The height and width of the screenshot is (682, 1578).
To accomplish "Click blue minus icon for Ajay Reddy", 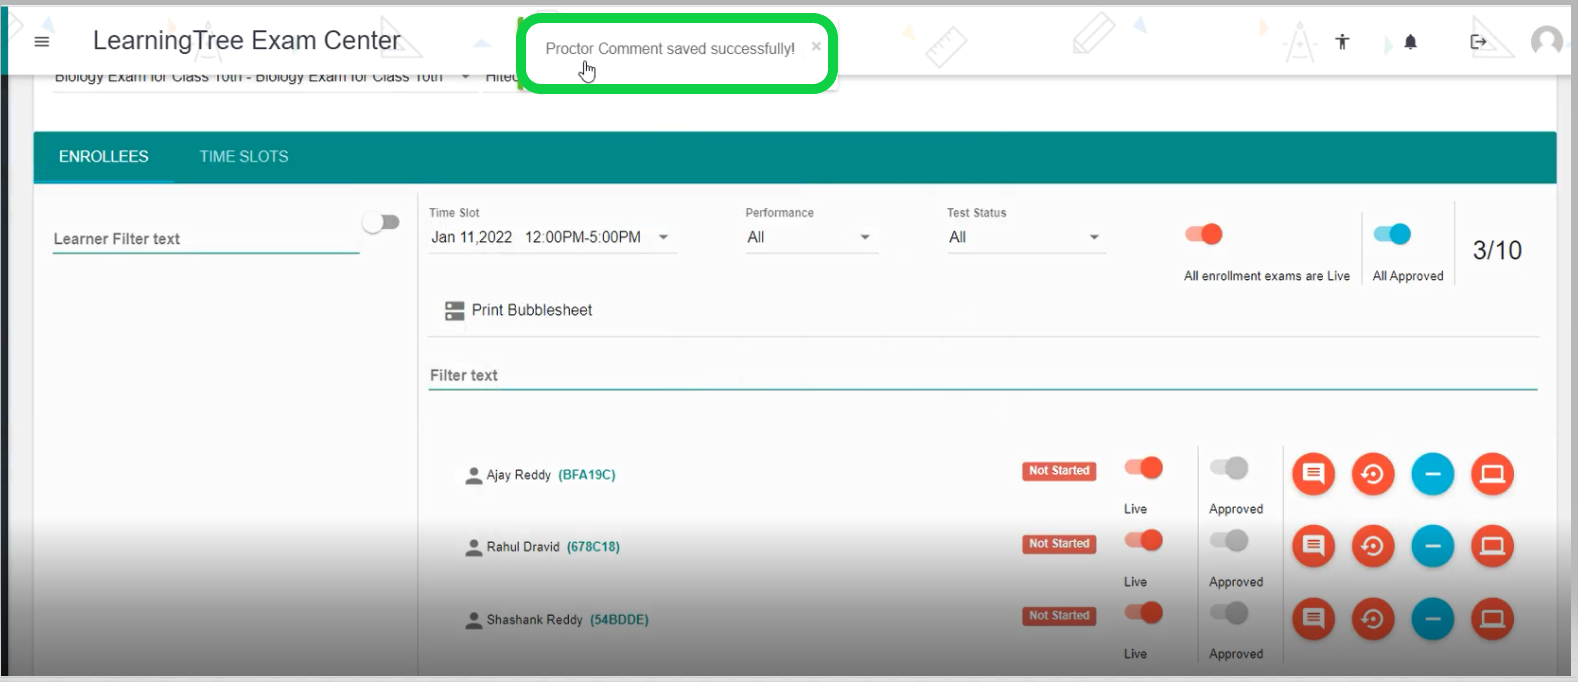I will 1432,474.
